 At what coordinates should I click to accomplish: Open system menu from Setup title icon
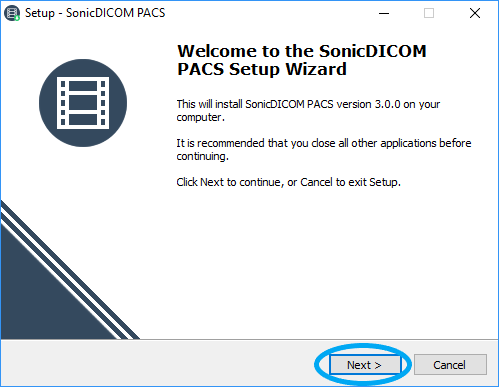click(12, 13)
